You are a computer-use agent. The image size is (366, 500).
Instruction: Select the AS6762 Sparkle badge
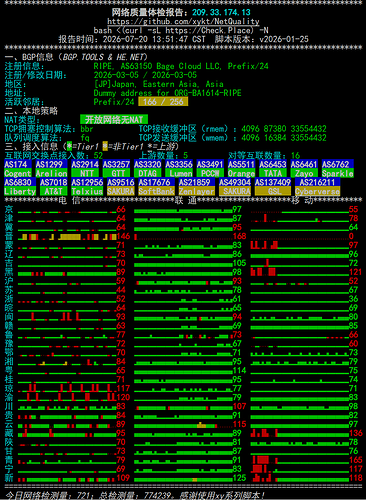pos(338,169)
